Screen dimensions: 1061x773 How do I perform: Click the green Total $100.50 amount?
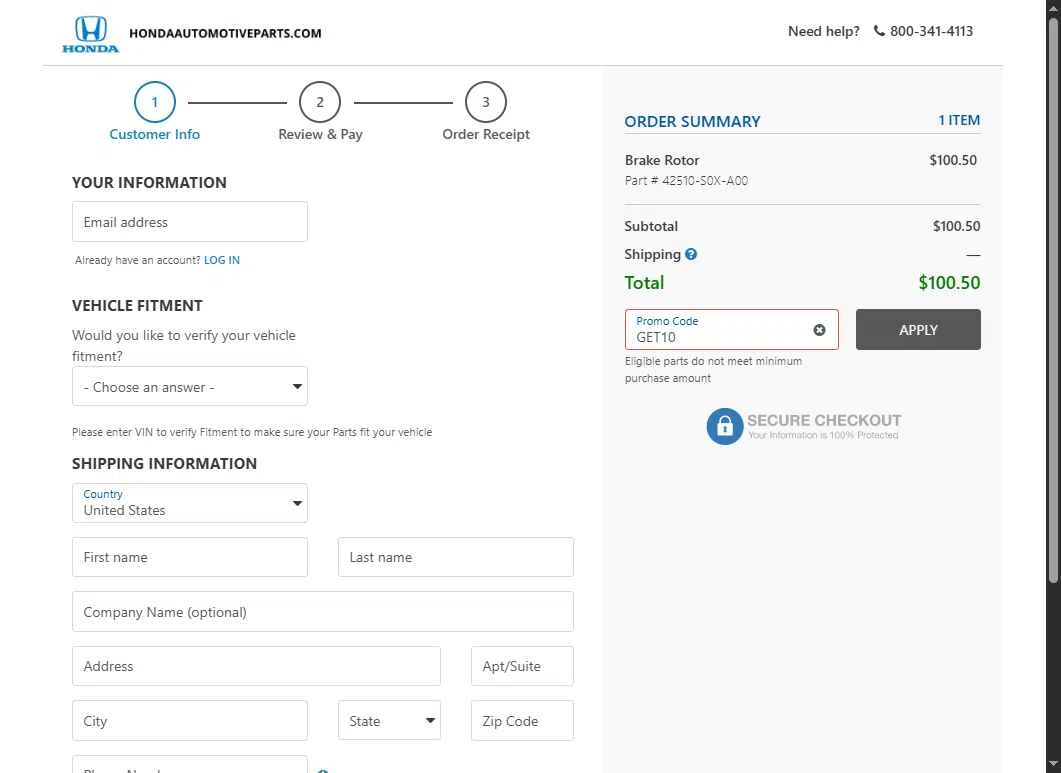(x=949, y=282)
